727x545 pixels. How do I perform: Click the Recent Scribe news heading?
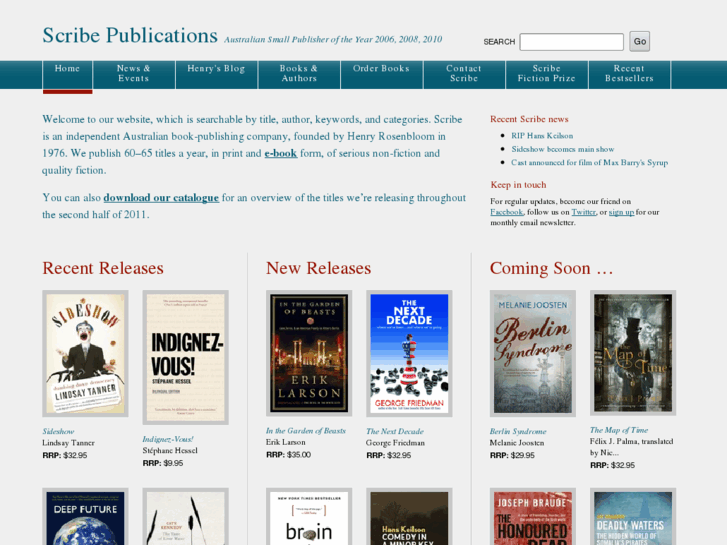tap(529, 119)
